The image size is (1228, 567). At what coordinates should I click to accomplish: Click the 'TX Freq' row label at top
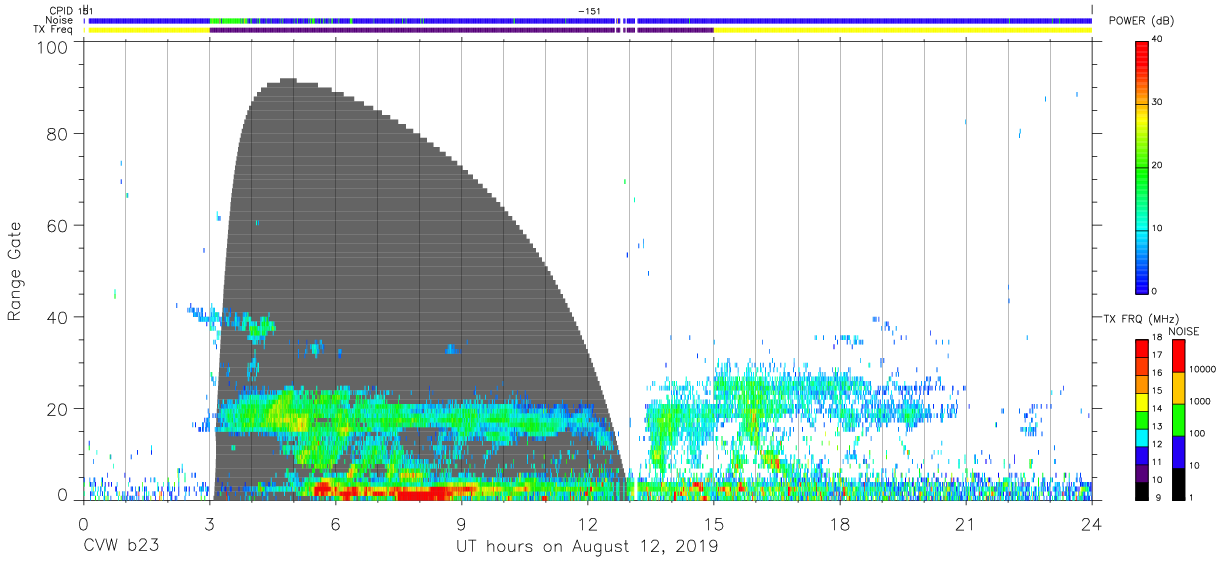click(54, 30)
